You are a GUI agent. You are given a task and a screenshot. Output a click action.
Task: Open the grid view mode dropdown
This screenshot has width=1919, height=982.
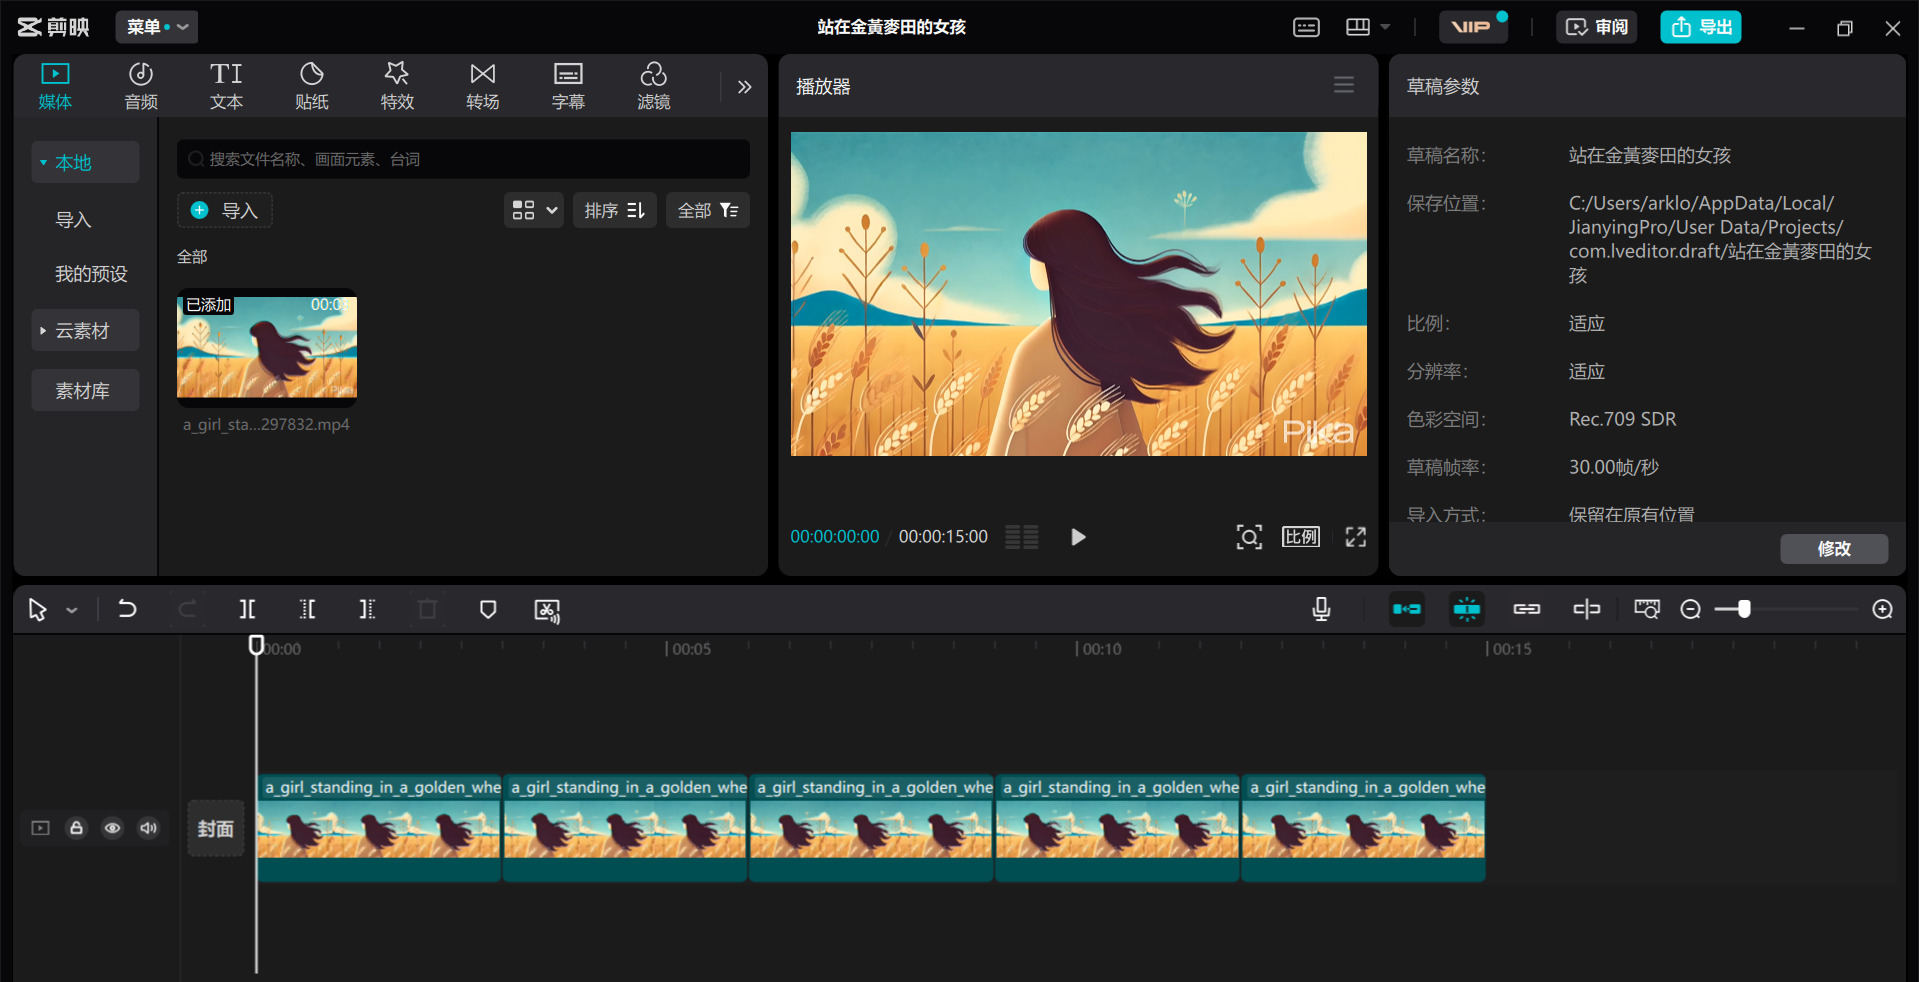(534, 210)
